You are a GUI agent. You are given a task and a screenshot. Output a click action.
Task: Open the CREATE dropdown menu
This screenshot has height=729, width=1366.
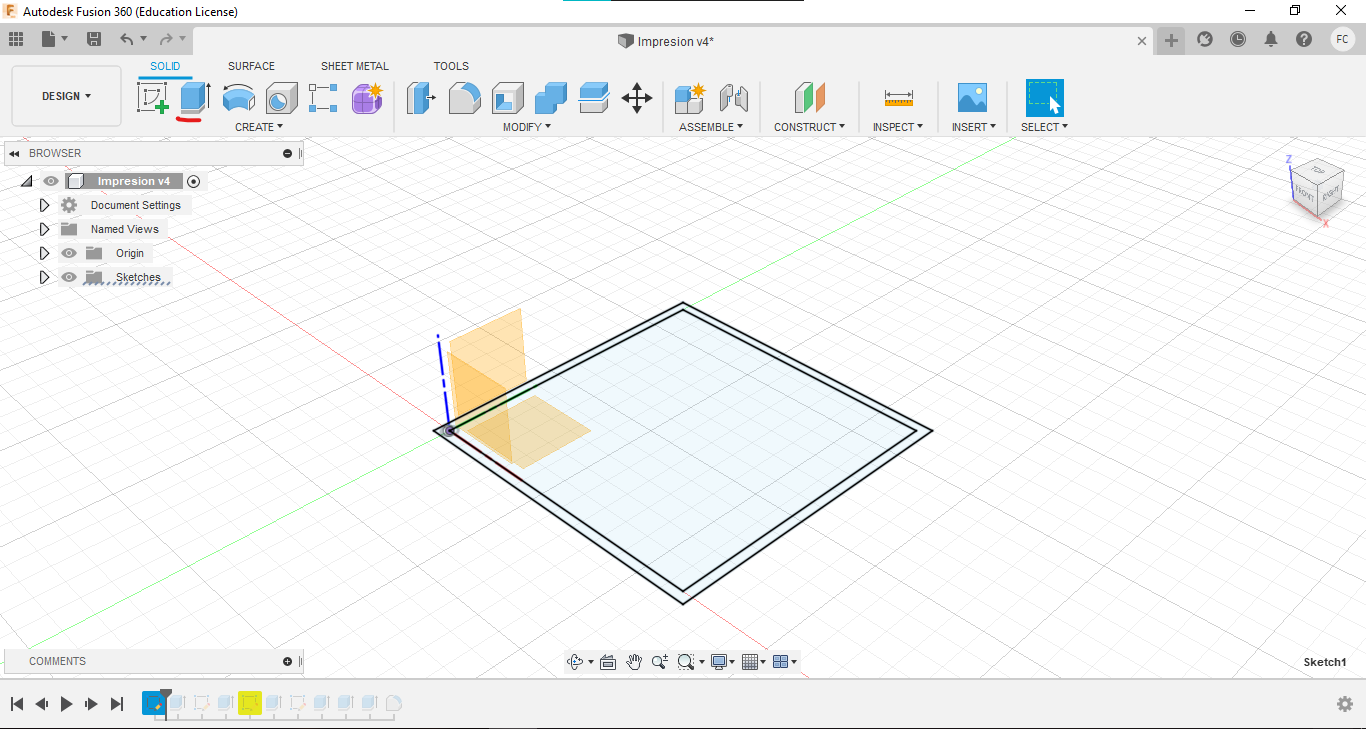tap(259, 127)
